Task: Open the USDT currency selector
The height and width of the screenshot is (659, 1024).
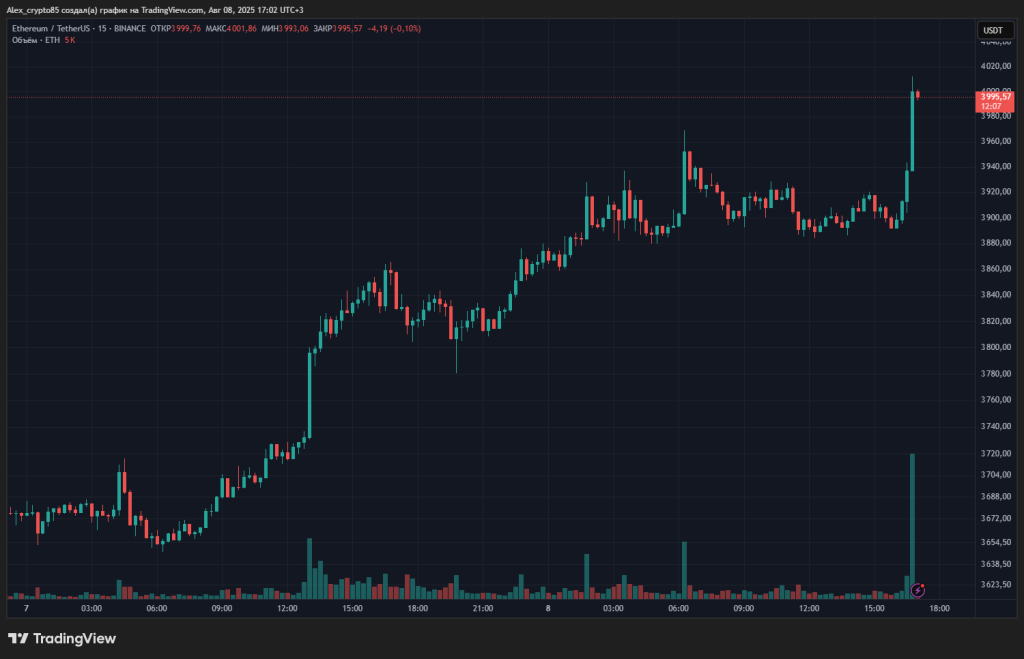Action: click(x=993, y=30)
